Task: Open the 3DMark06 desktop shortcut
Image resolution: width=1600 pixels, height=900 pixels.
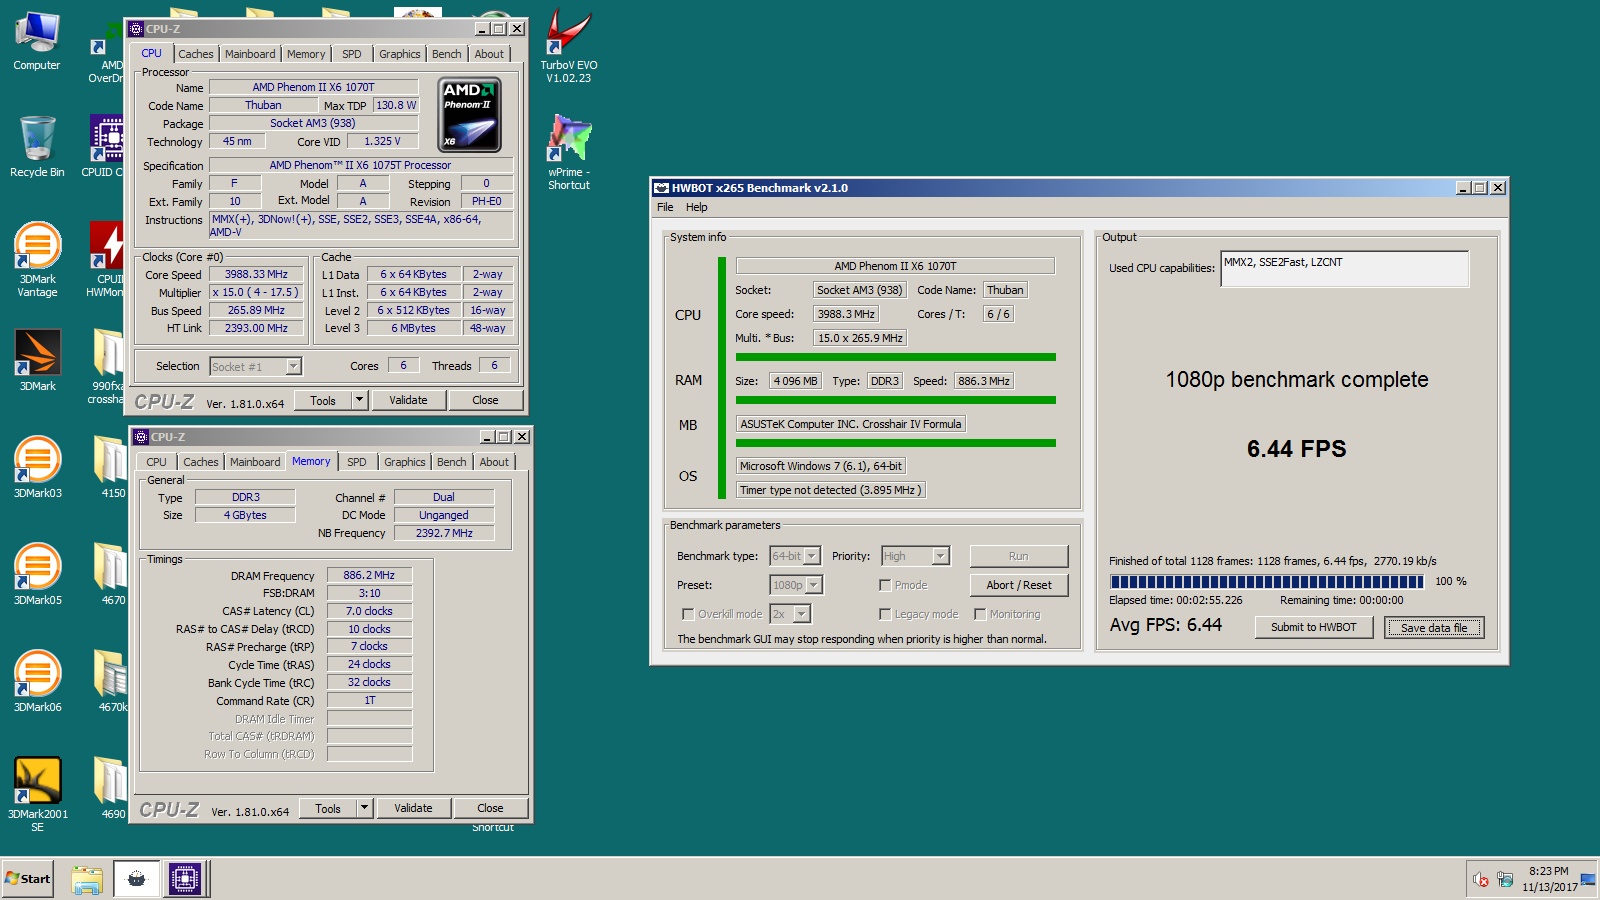Action: pos(37,681)
